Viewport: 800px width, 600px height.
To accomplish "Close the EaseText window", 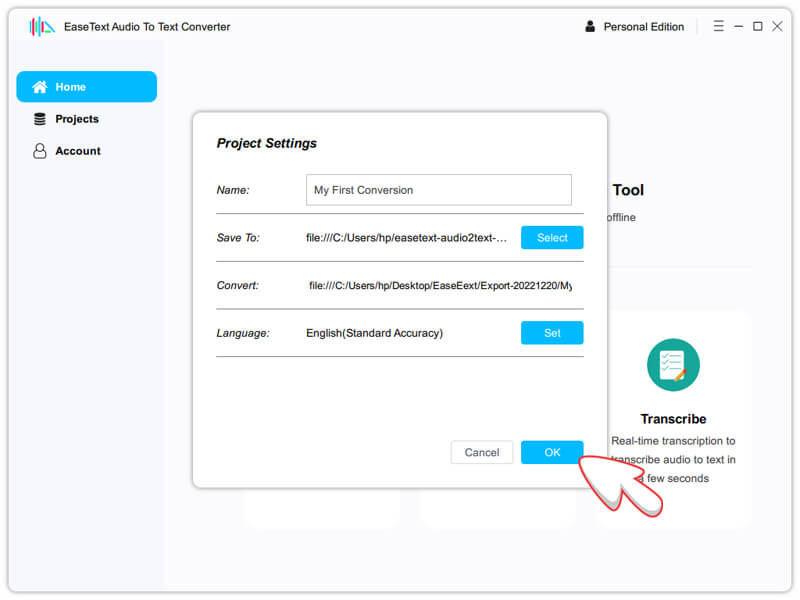I will point(777,26).
